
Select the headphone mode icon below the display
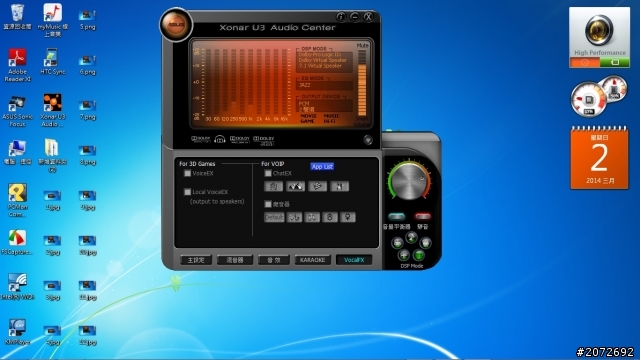[220, 140]
